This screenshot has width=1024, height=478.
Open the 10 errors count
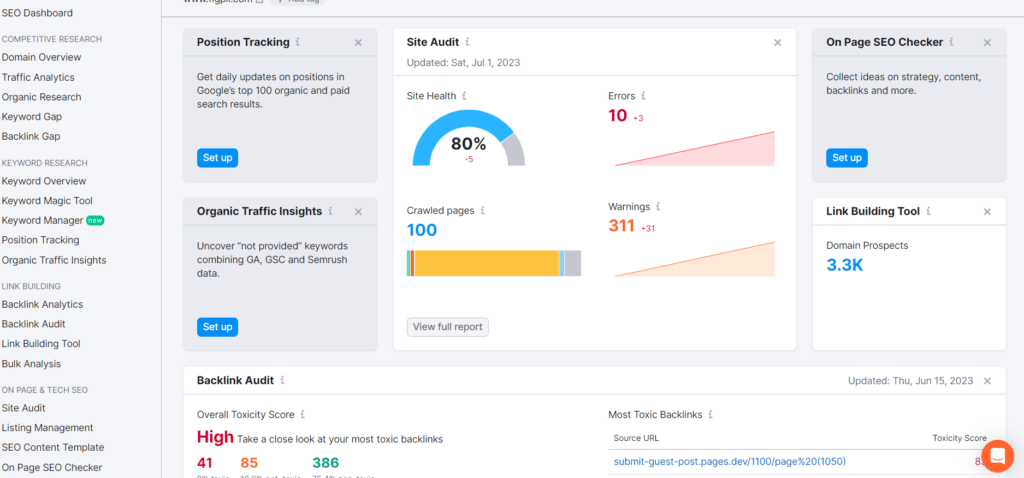coord(618,116)
